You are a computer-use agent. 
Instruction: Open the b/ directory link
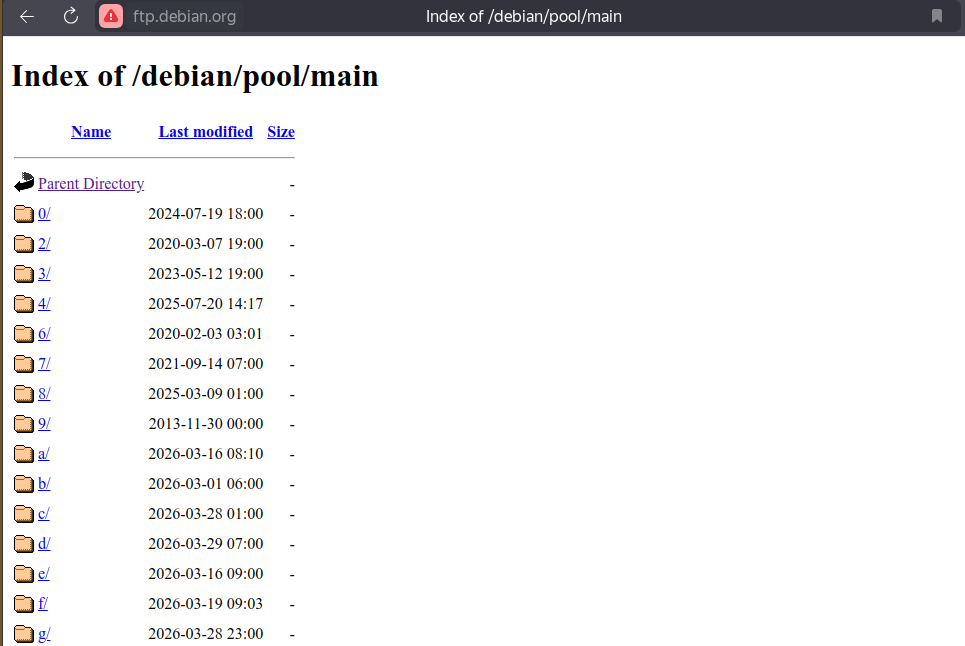pyautogui.click(x=44, y=484)
